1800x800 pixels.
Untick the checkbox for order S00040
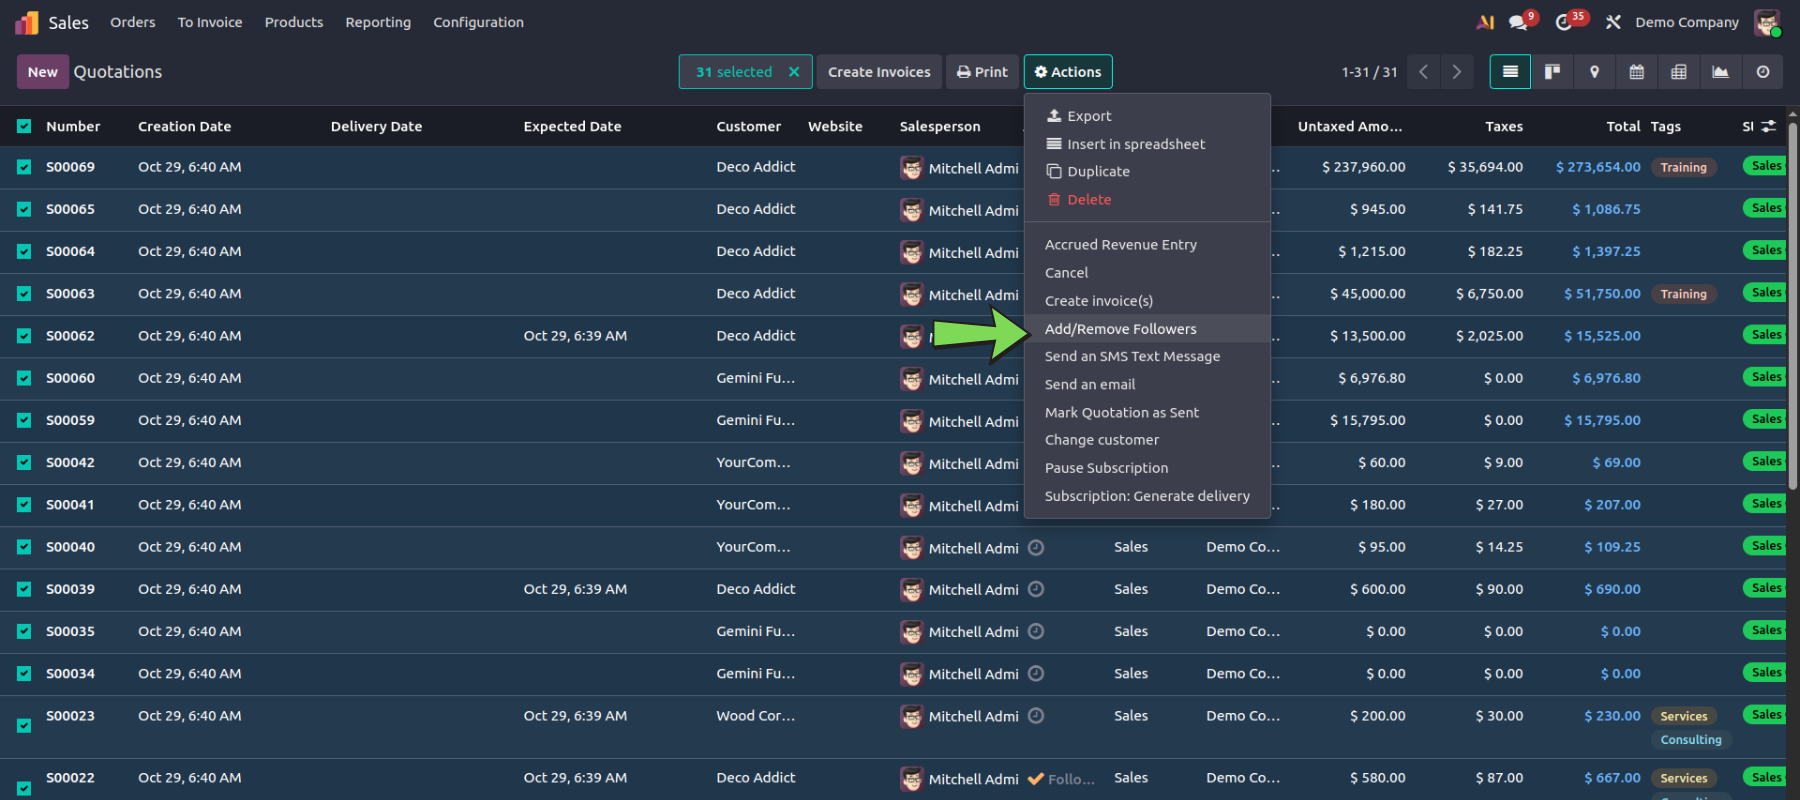point(24,547)
